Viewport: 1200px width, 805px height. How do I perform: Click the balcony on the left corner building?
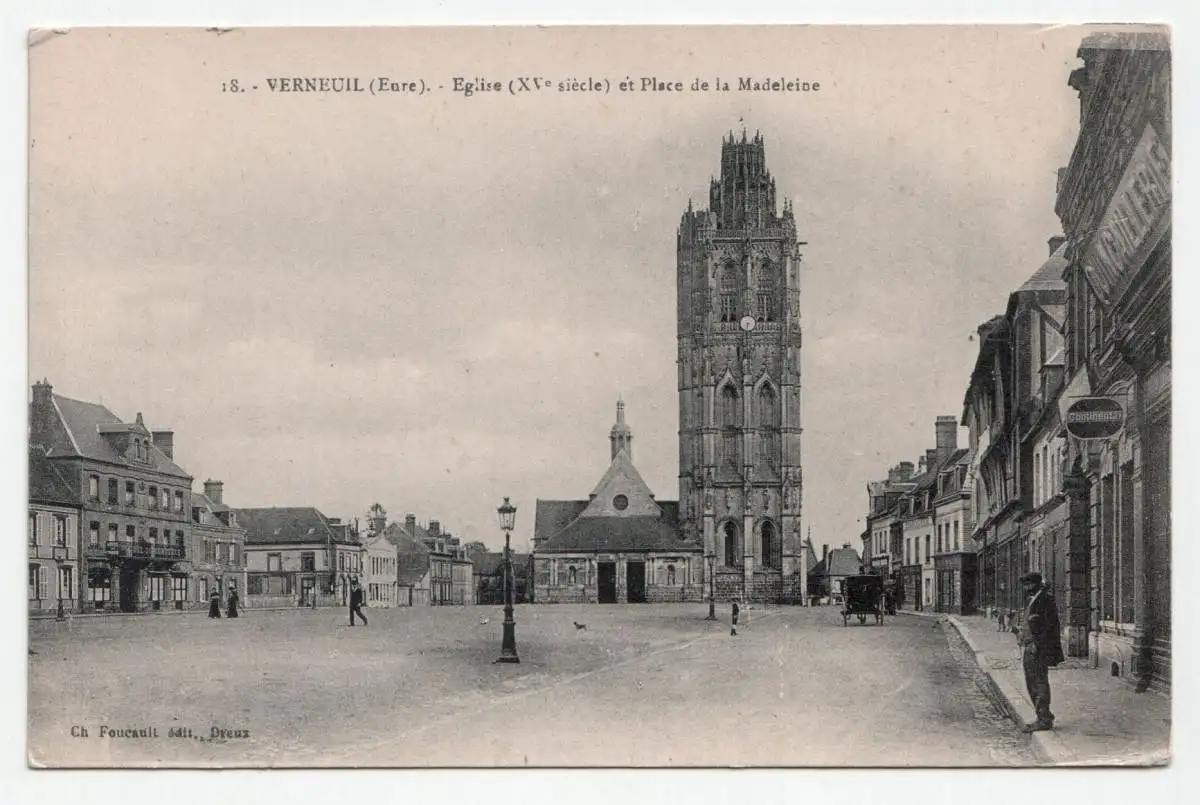pos(135,550)
